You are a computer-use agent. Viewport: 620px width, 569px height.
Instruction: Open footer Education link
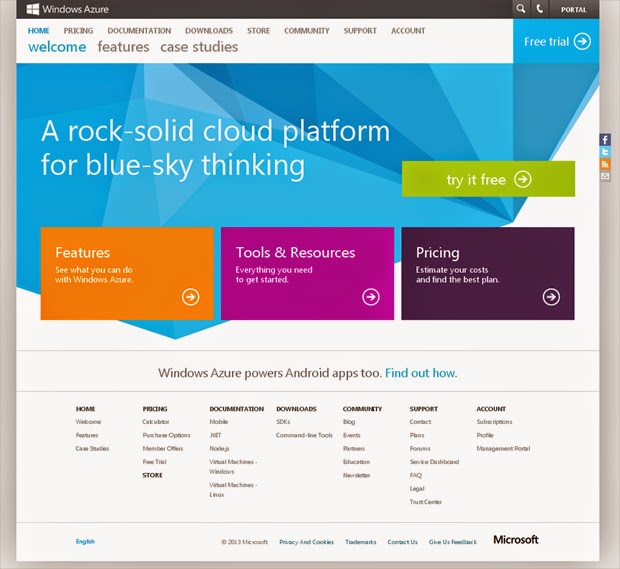[x=356, y=462]
